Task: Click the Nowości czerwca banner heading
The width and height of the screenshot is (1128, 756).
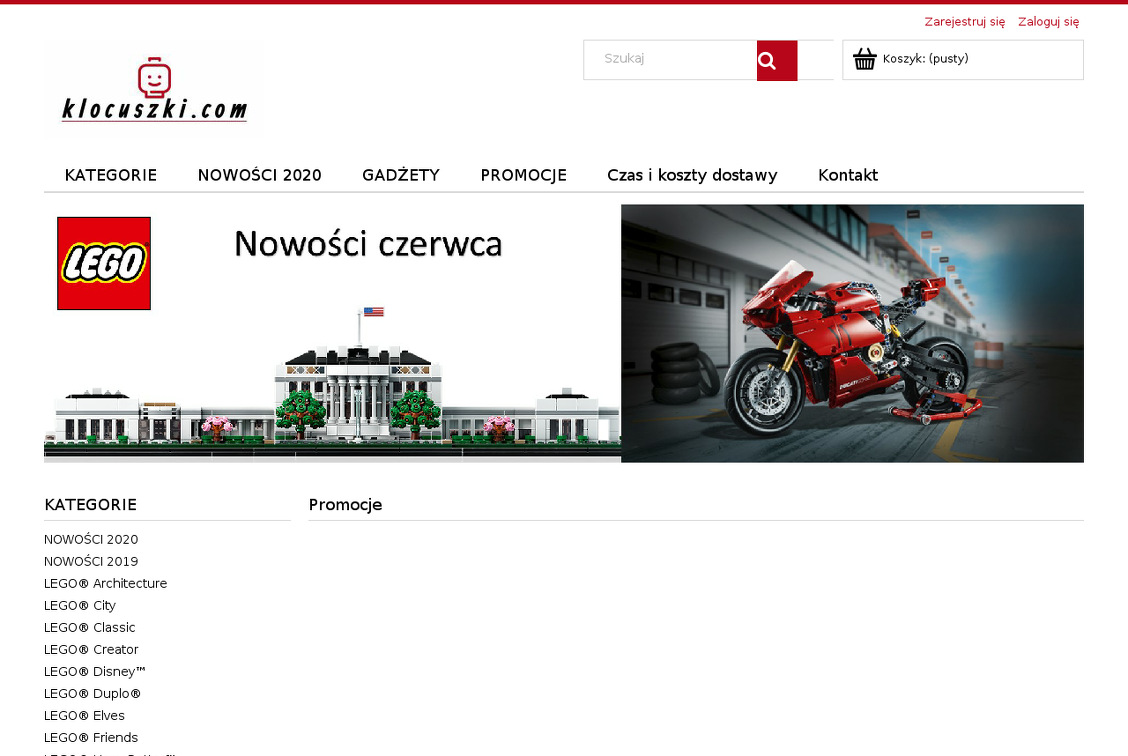Action: pos(368,244)
